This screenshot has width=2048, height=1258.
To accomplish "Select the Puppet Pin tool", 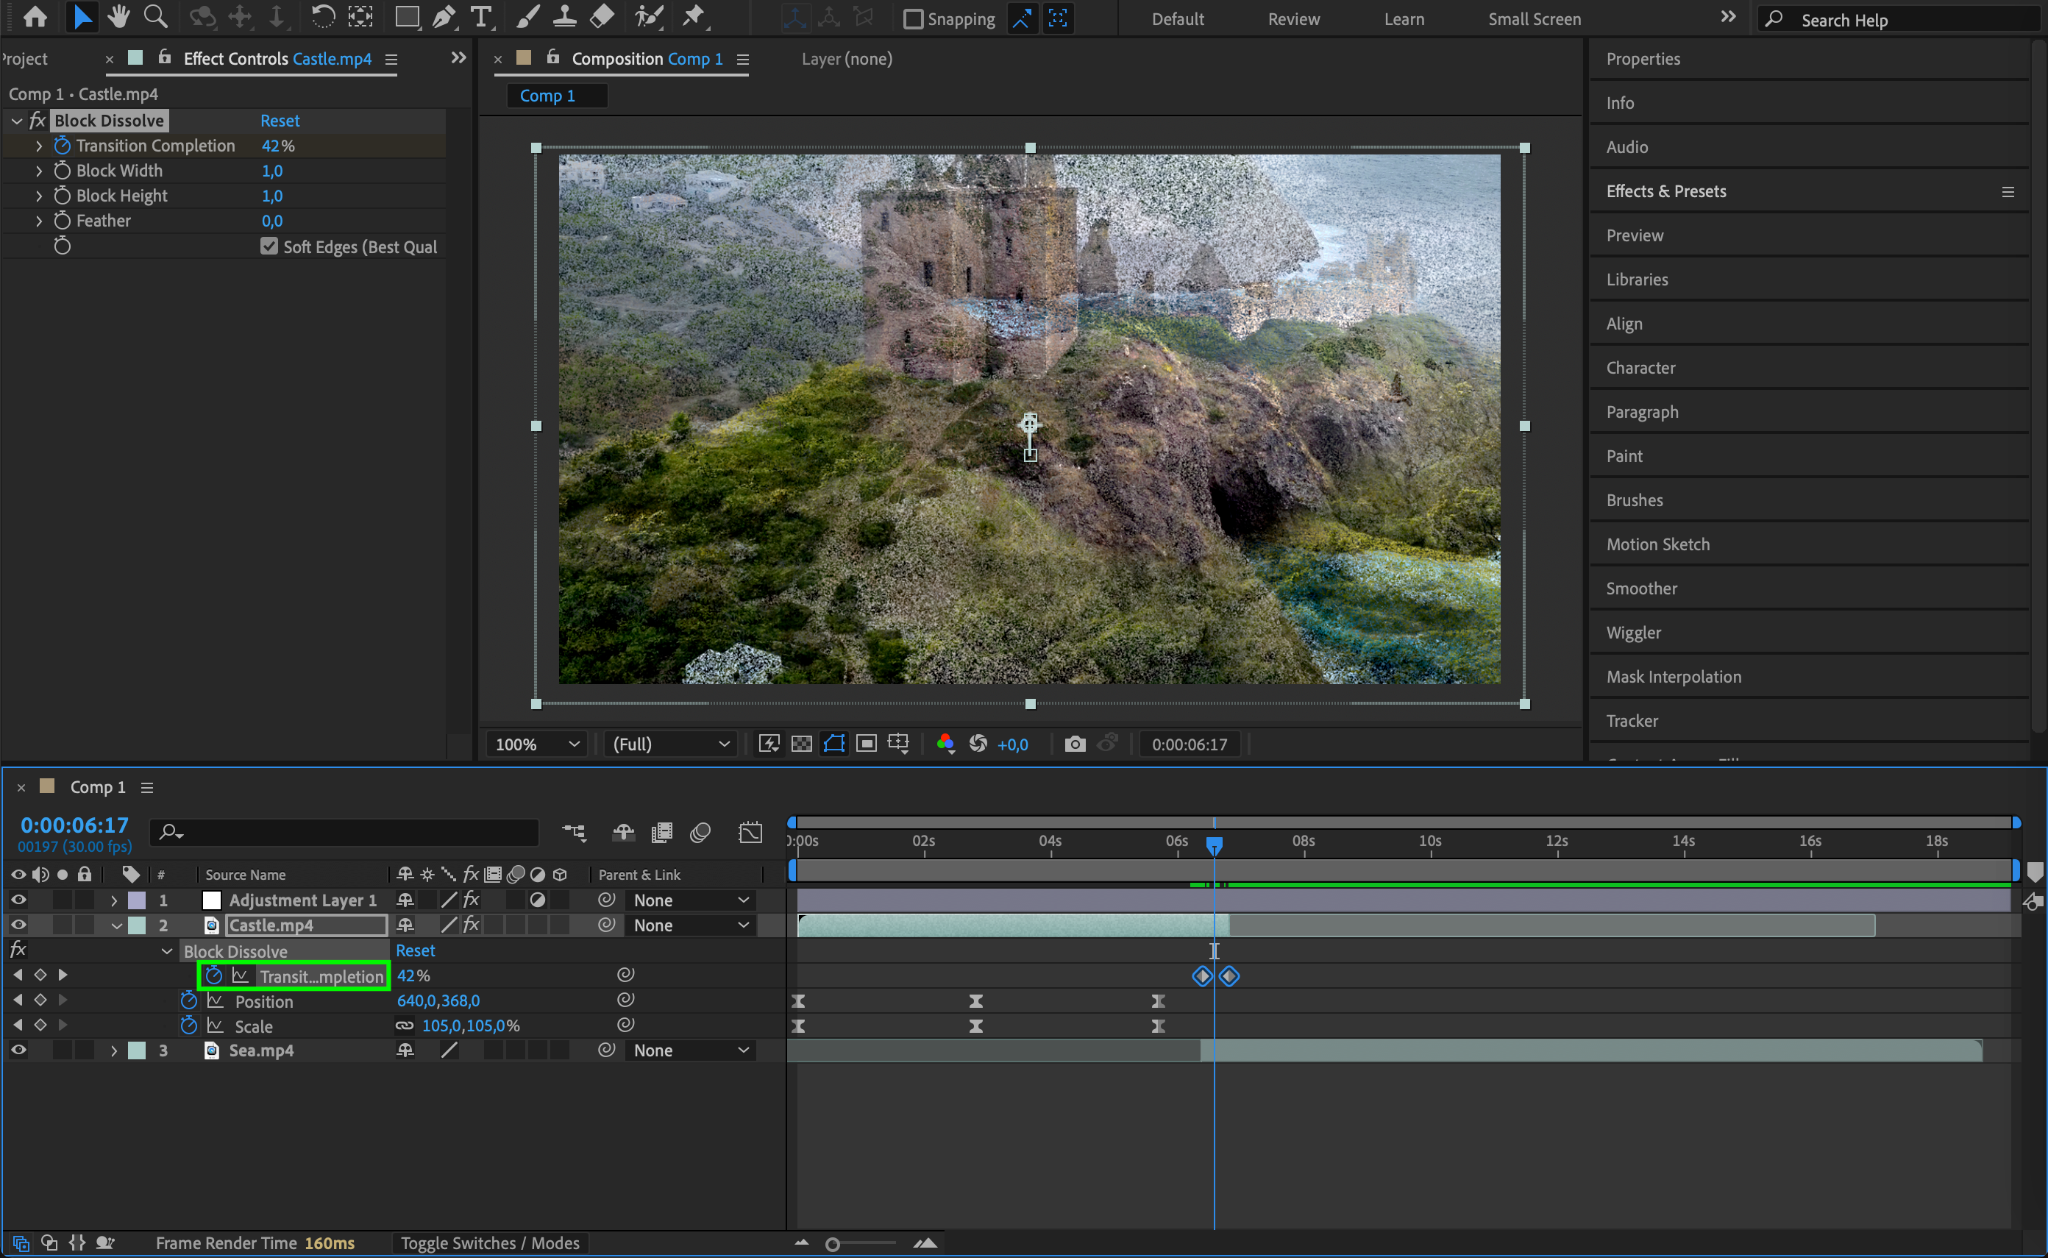I will point(692,17).
